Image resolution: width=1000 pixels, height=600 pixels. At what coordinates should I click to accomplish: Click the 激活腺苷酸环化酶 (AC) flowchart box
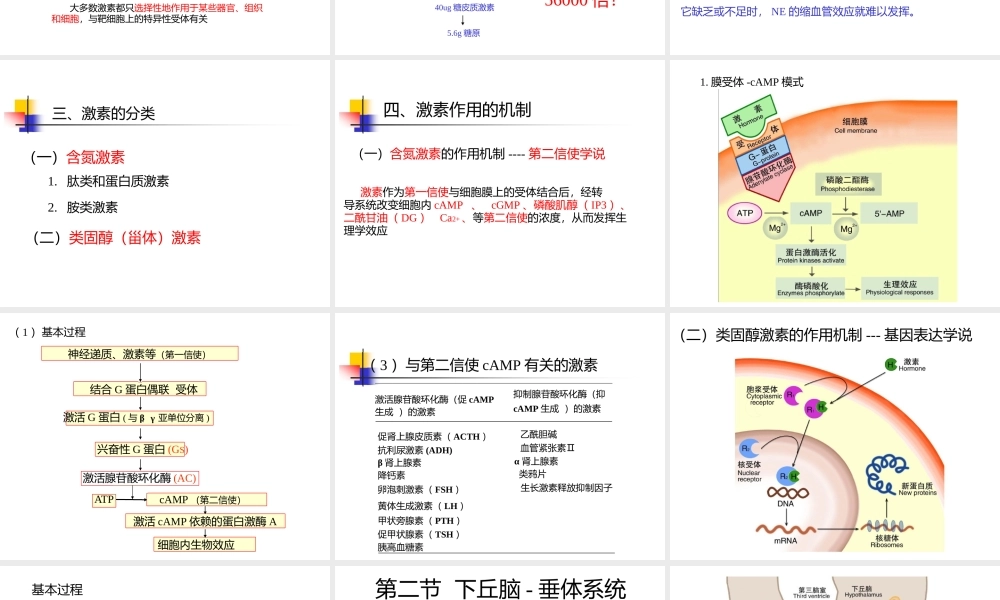pos(140,478)
